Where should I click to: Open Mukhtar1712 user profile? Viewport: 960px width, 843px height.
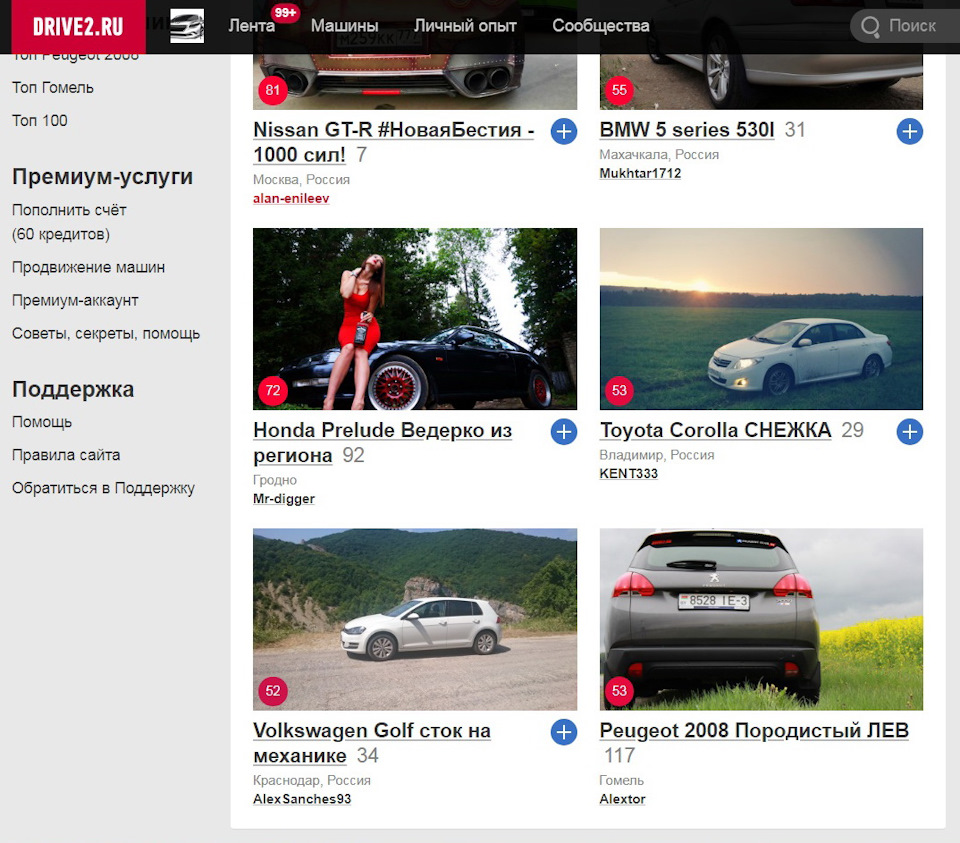(640, 173)
